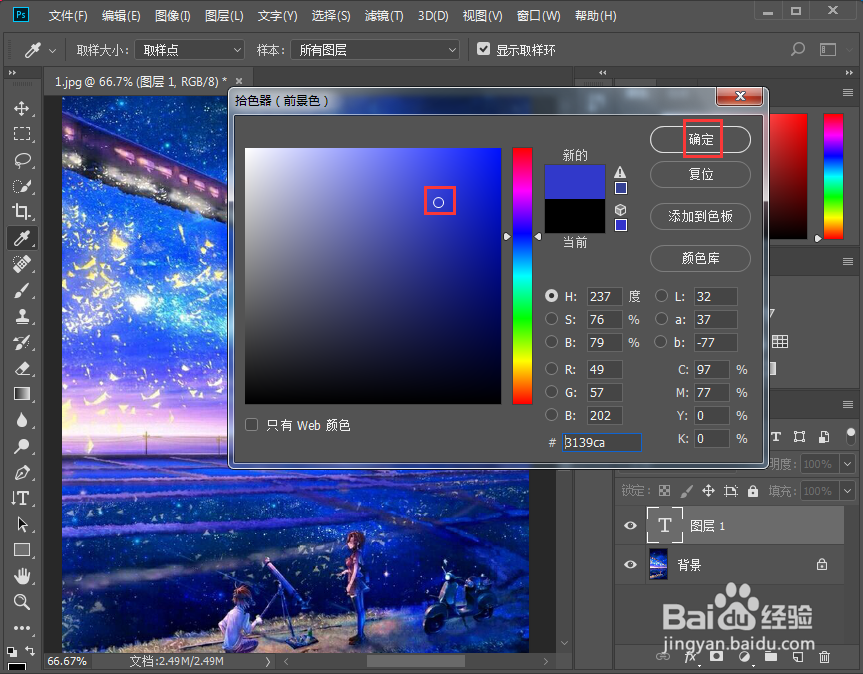Select the Move tool
The image size is (863, 674).
click(x=21, y=108)
